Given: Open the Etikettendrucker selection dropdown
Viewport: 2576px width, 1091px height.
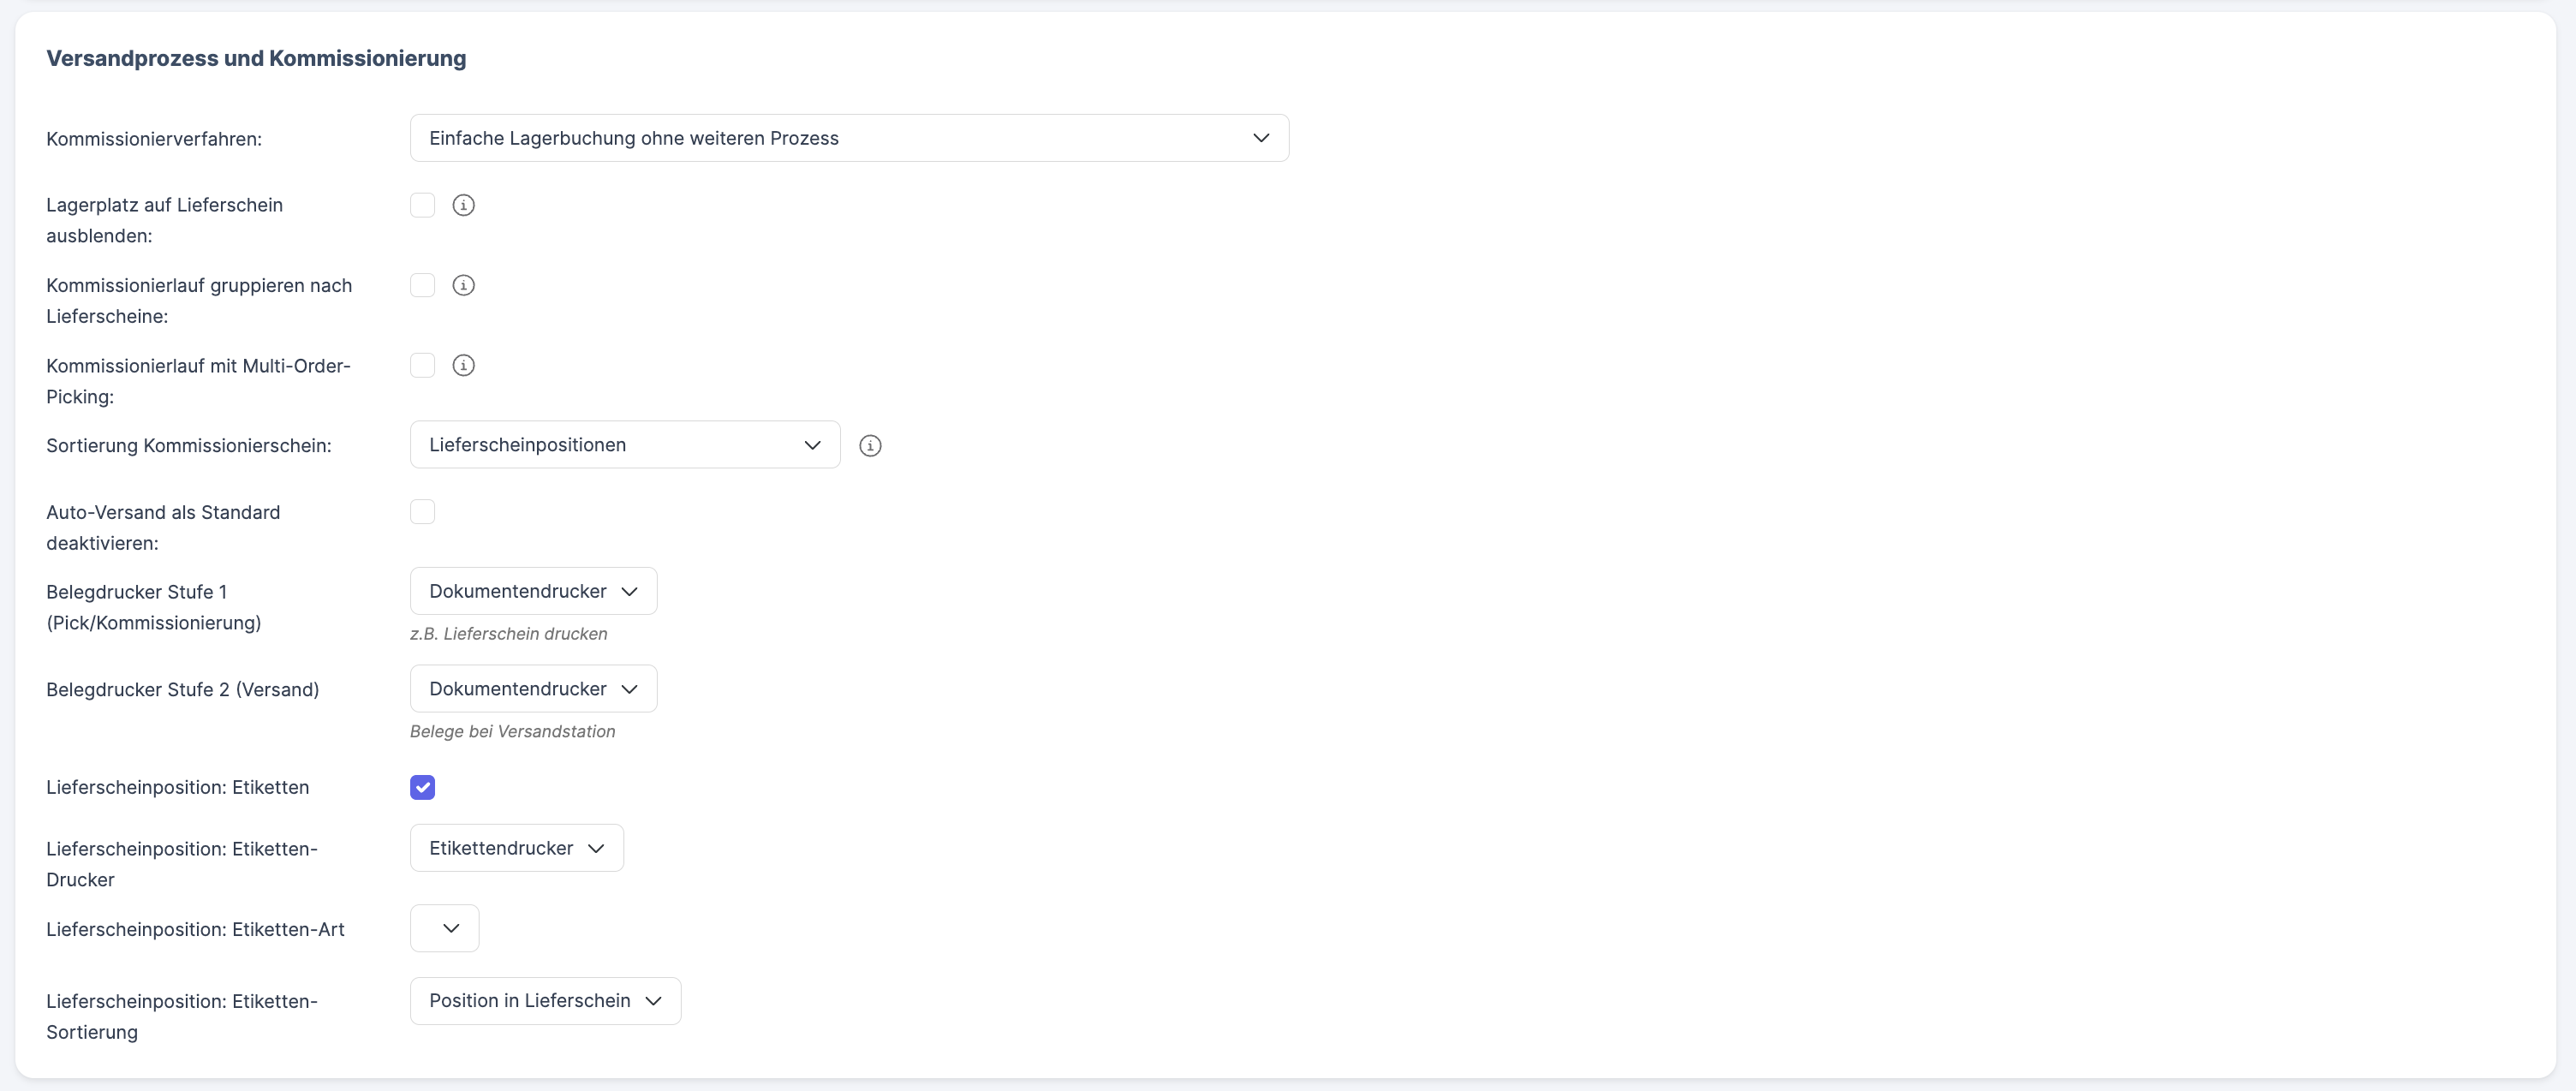Looking at the screenshot, I should [x=516, y=848].
